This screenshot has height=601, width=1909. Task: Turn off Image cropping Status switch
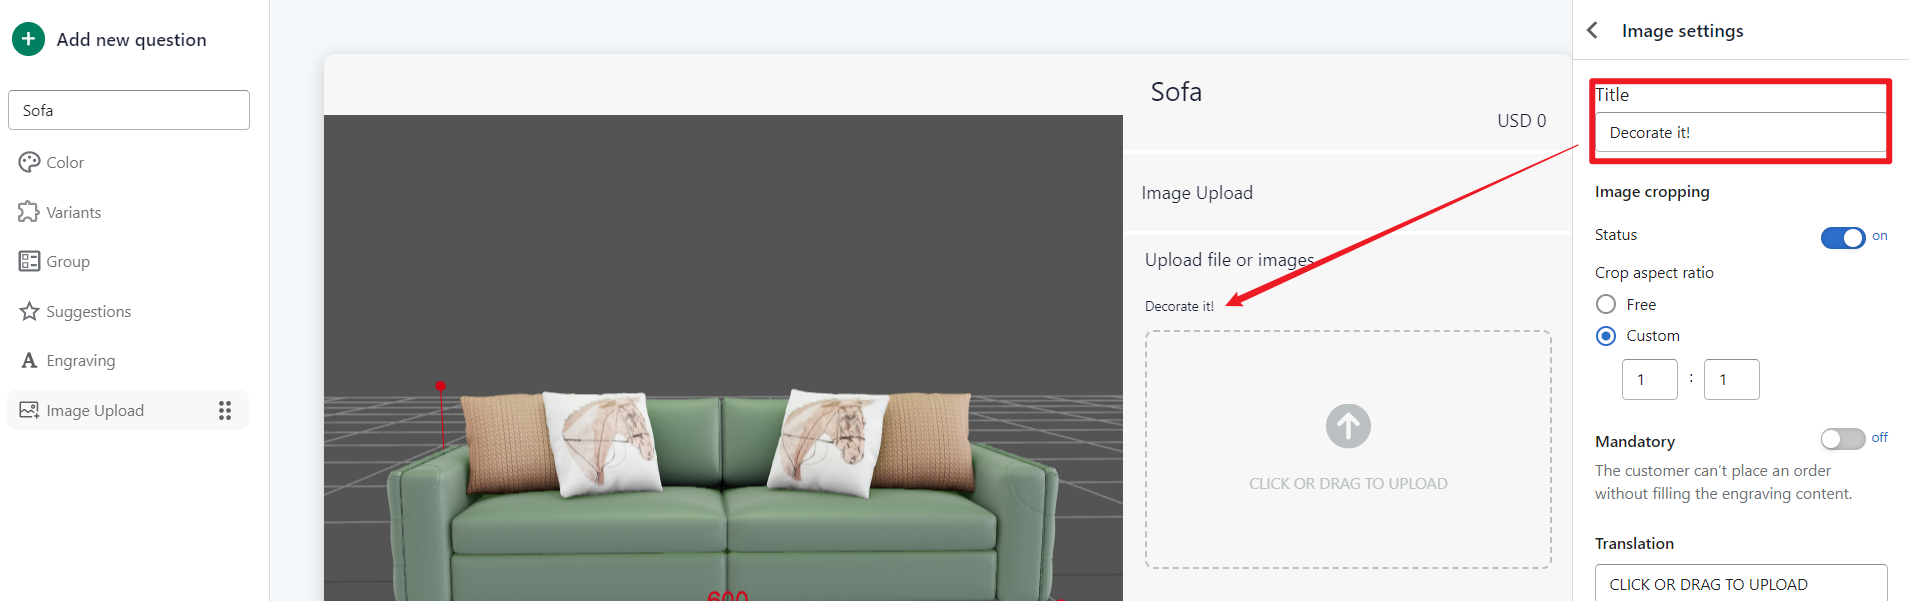point(1843,237)
